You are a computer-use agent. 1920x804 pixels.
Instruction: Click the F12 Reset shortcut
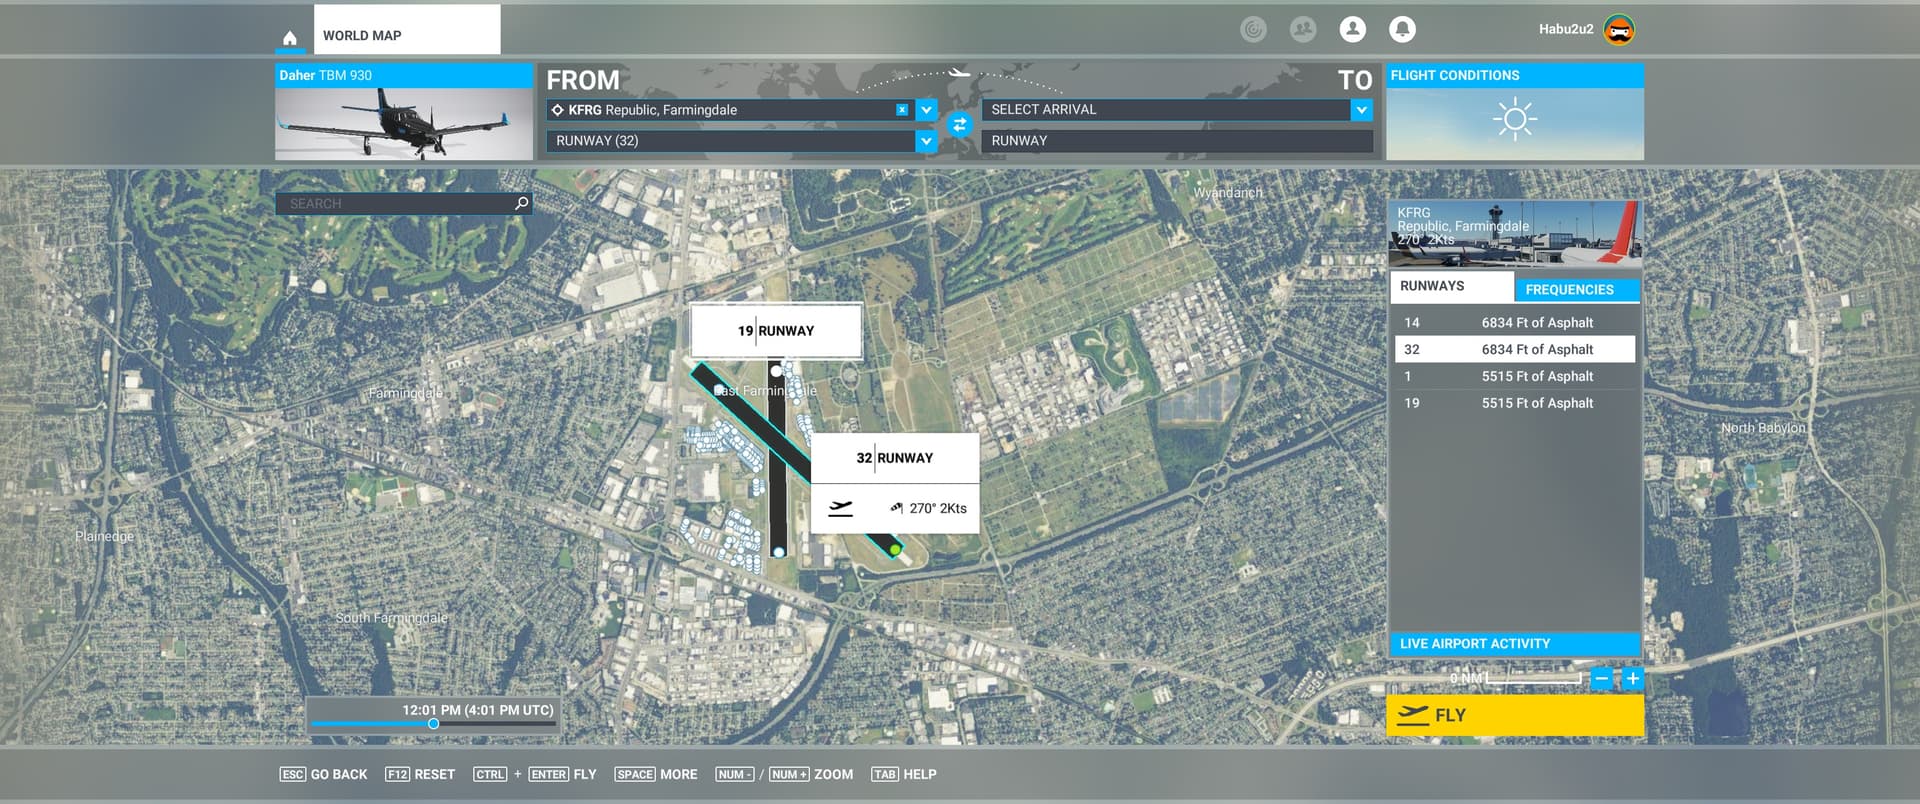(x=420, y=774)
